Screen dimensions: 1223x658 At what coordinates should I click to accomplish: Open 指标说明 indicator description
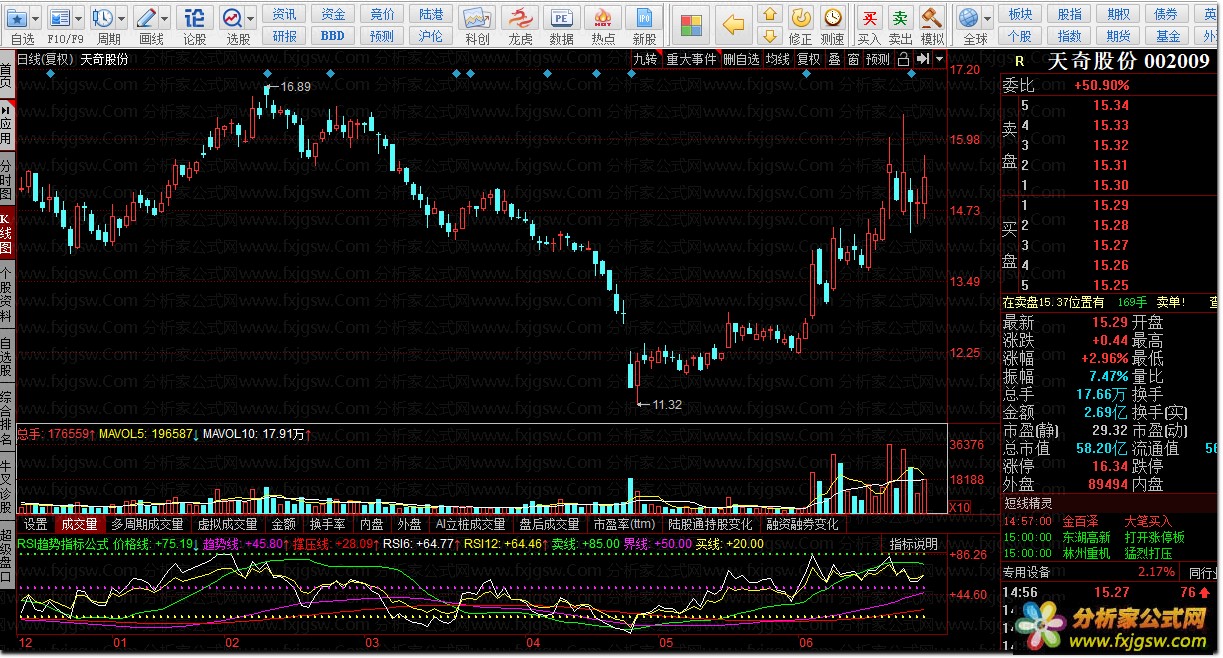coord(914,544)
